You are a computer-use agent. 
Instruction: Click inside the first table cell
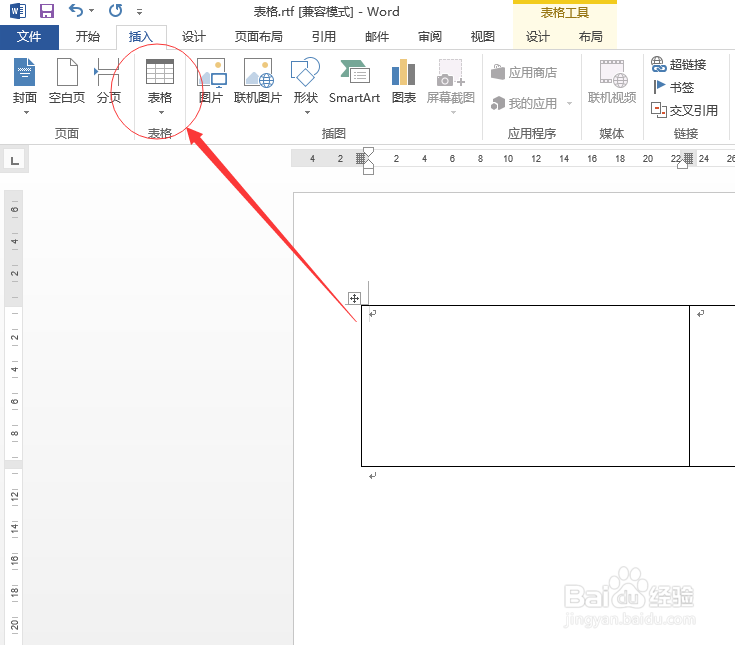pos(525,386)
